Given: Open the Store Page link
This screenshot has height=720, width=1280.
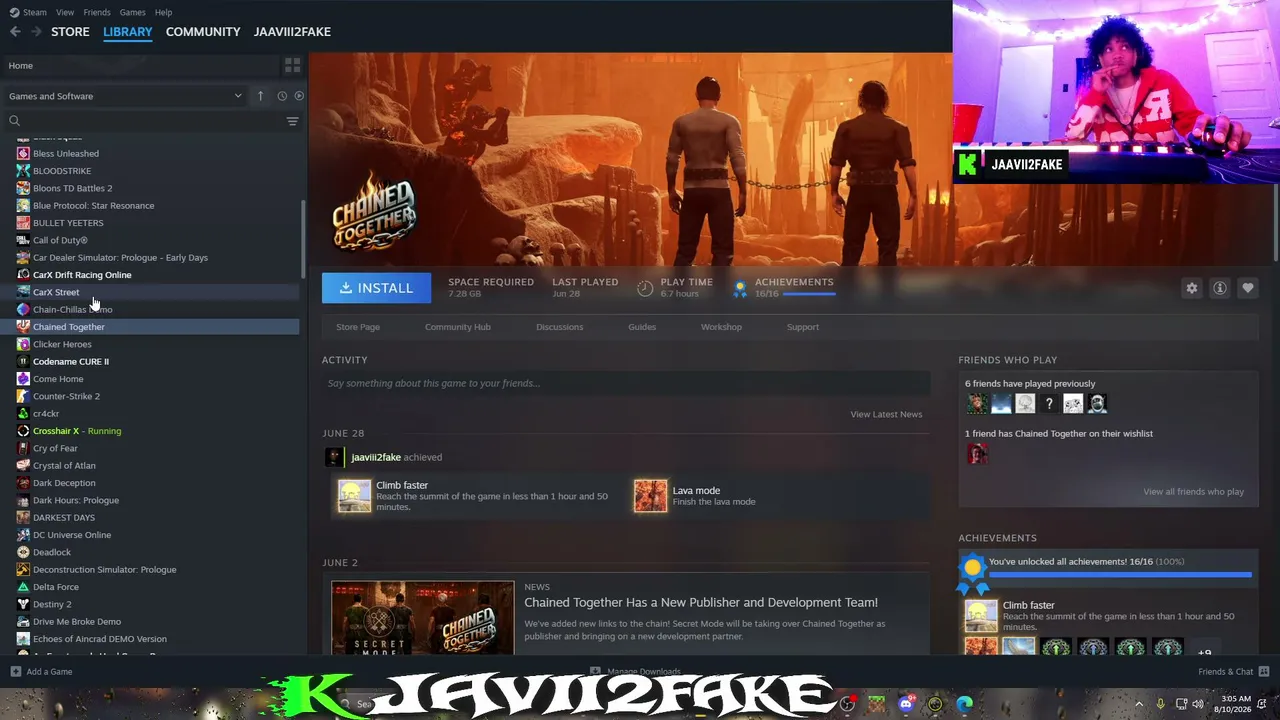Looking at the screenshot, I should coord(358,327).
